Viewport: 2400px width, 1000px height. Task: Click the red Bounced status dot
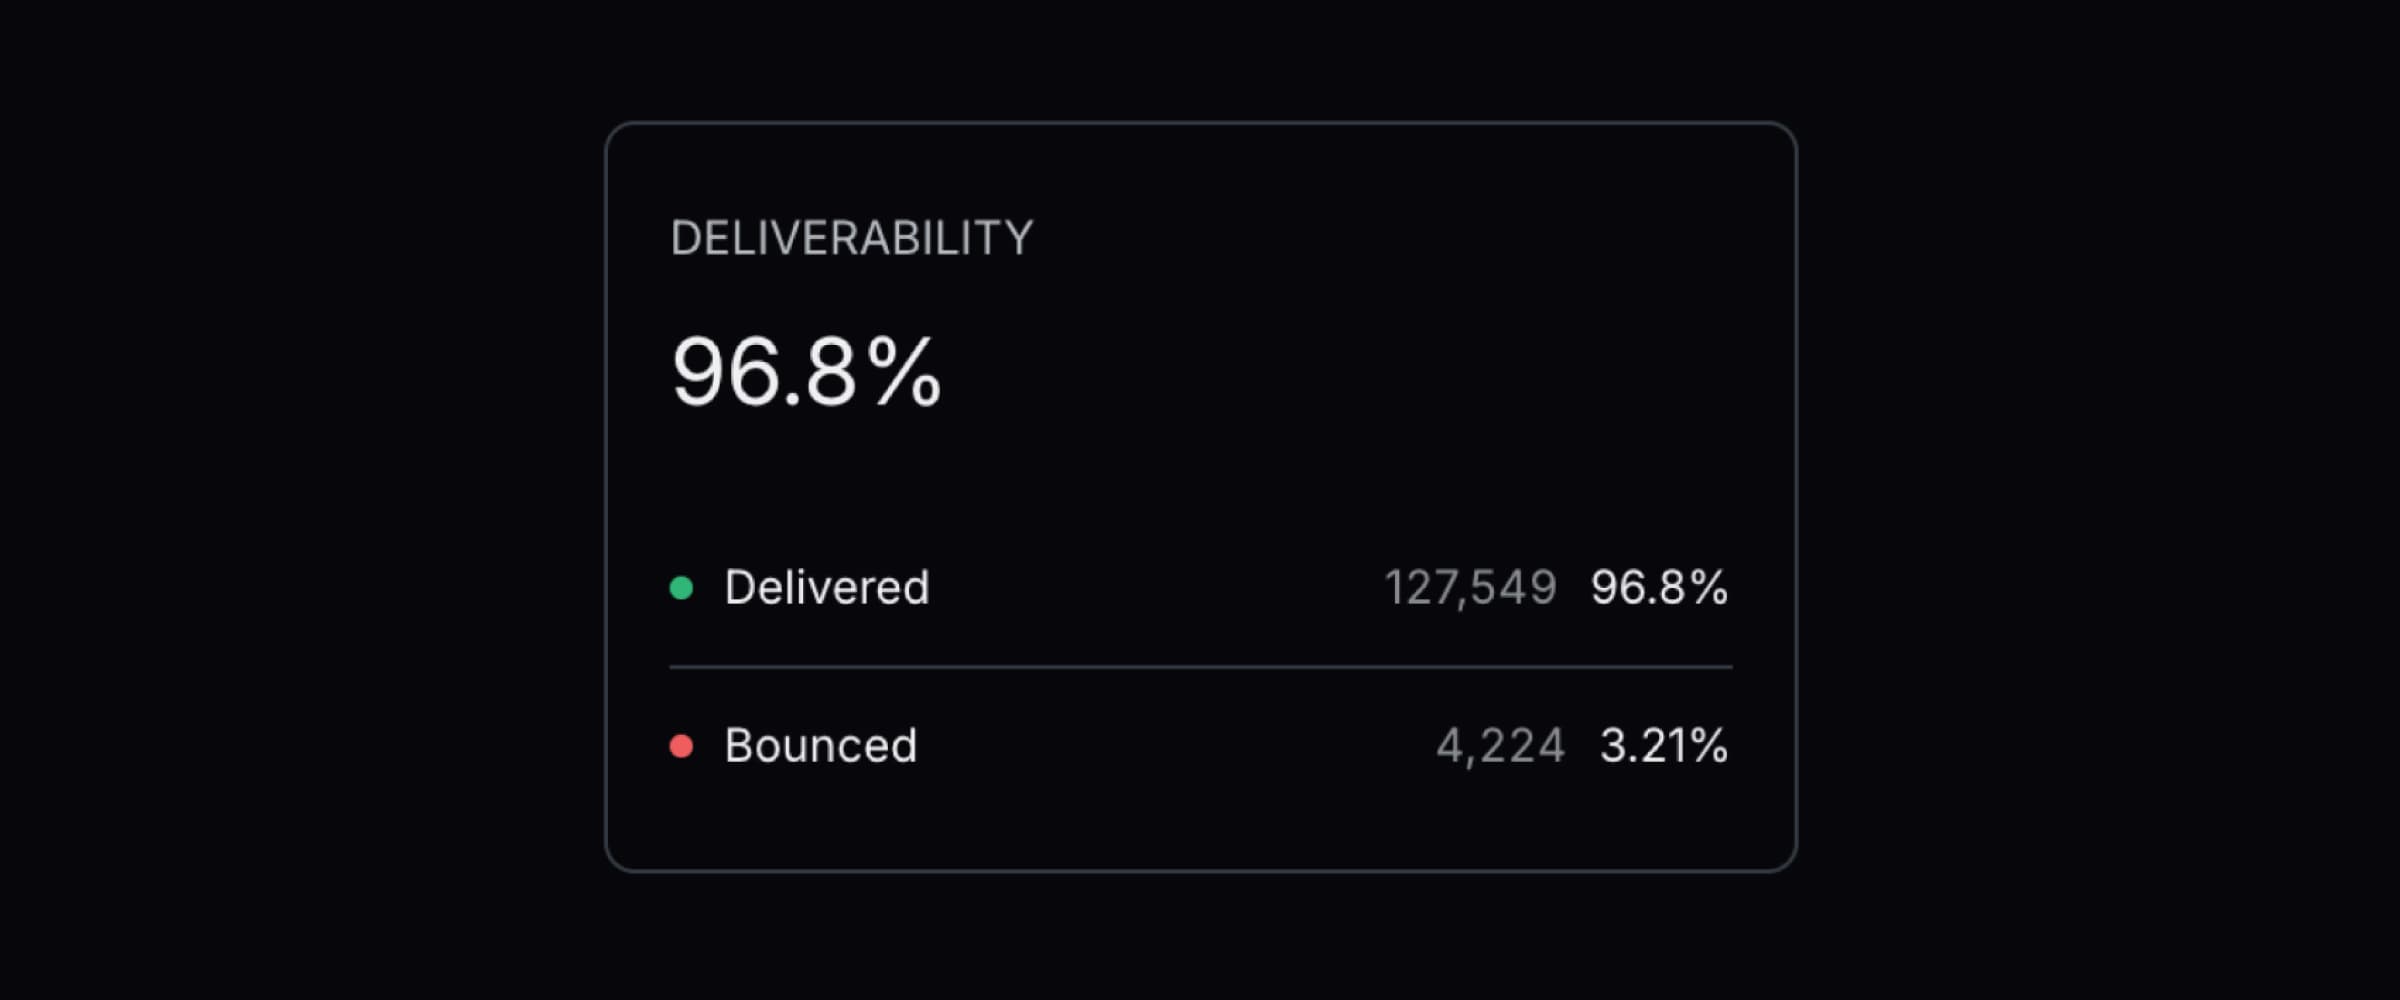tap(681, 746)
